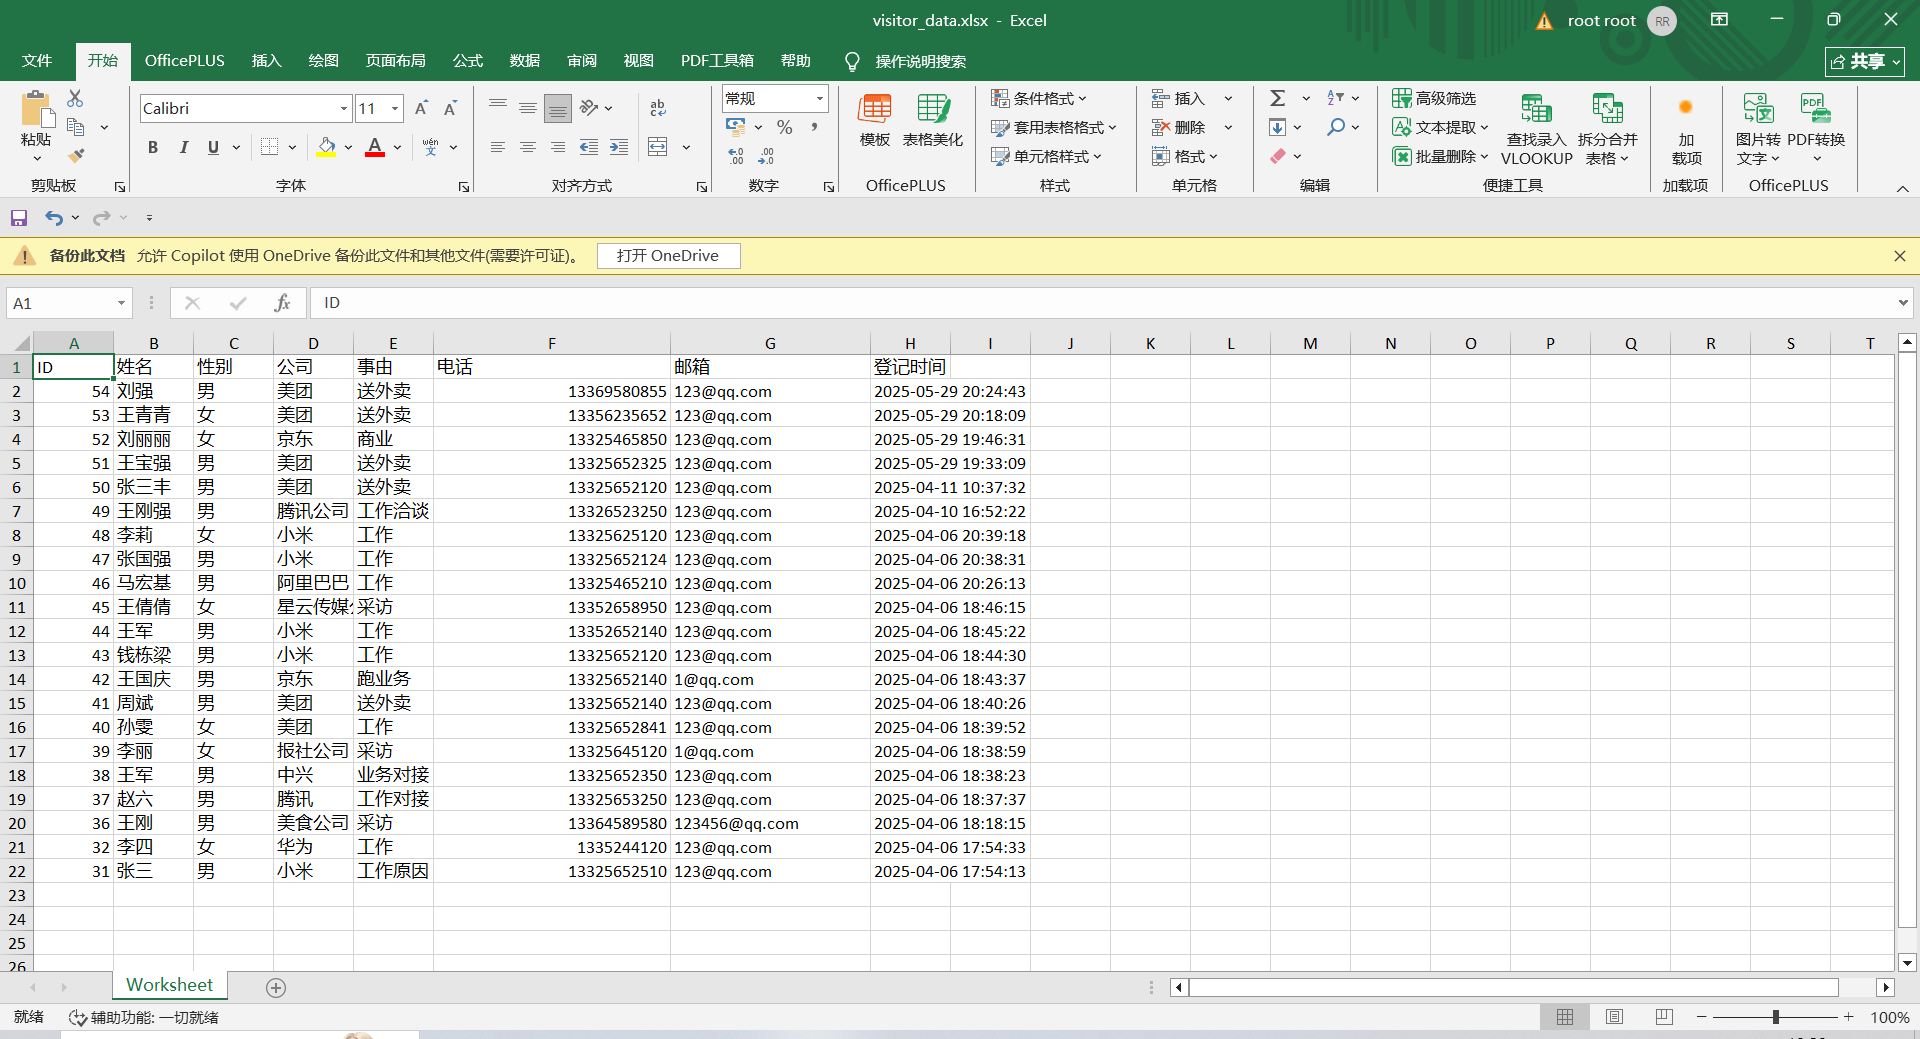Viewport: 1920px width, 1039px height.
Task: Toggle Italic formatting
Action: [x=183, y=147]
